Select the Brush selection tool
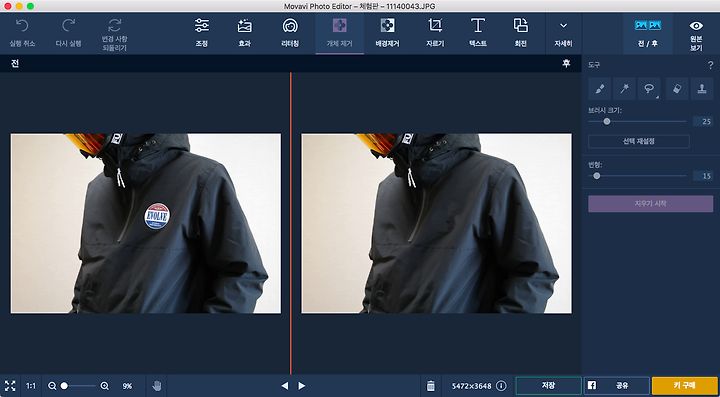The image size is (720, 397). pyautogui.click(x=600, y=89)
